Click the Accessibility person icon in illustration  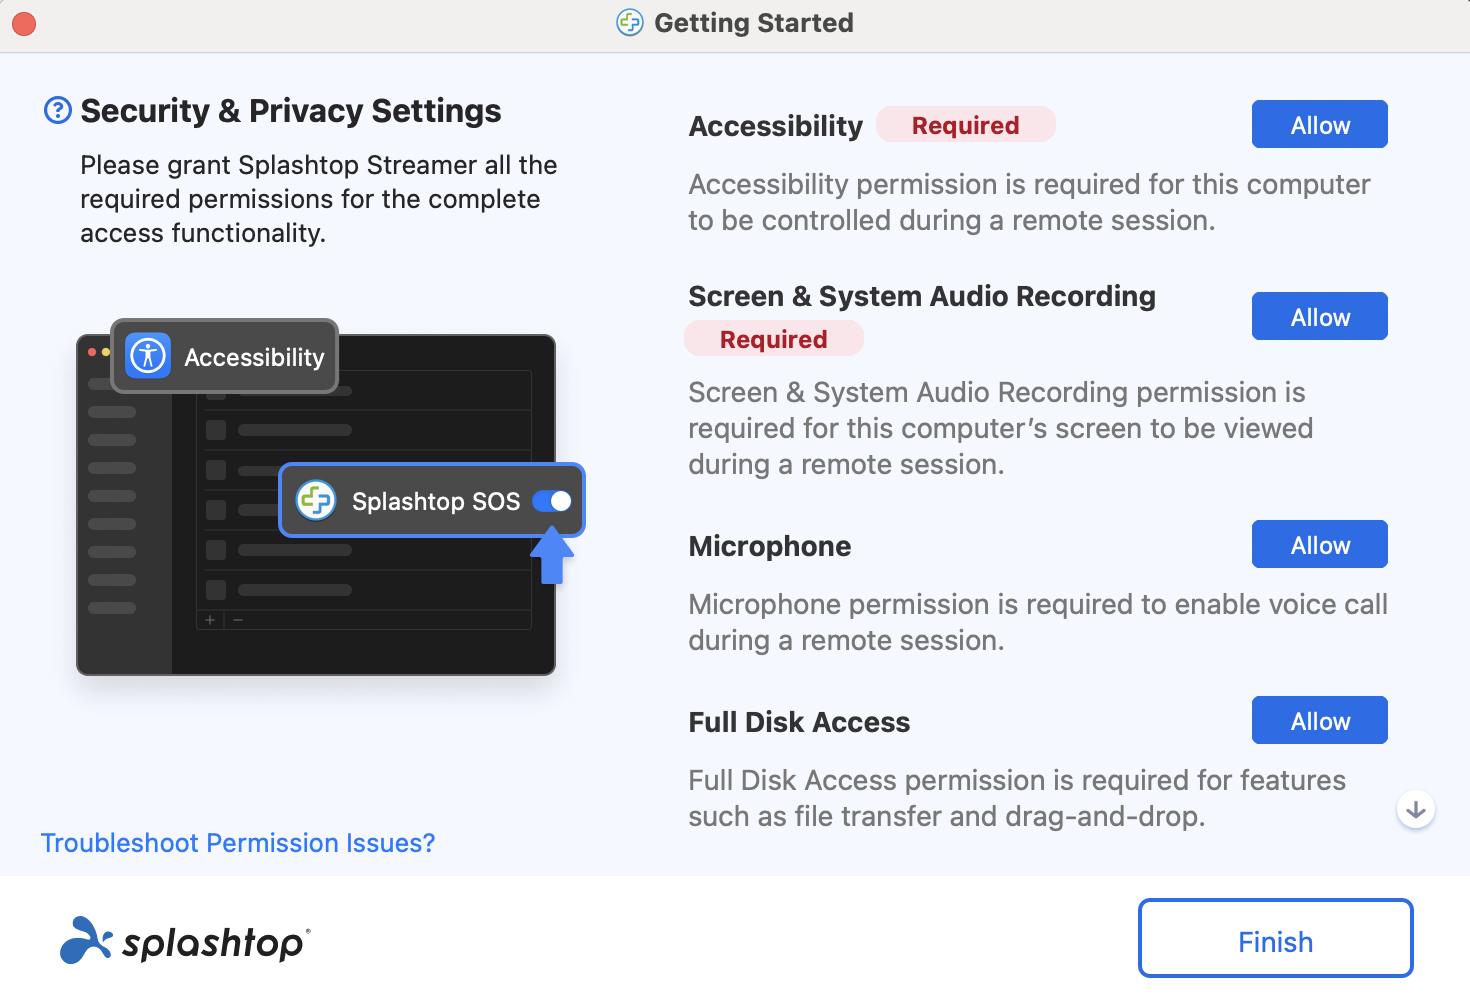pos(148,356)
